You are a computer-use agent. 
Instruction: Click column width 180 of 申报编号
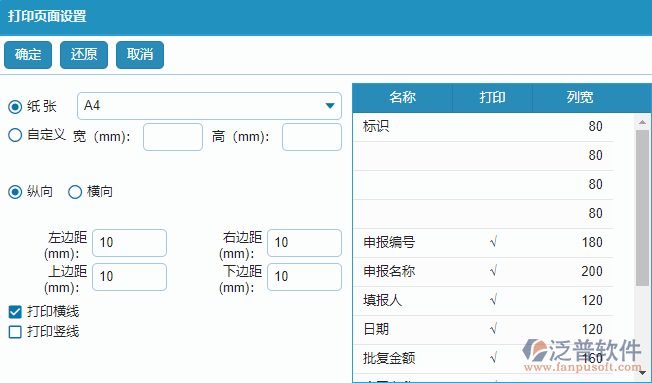pyautogui.click(x=592, y=242)
